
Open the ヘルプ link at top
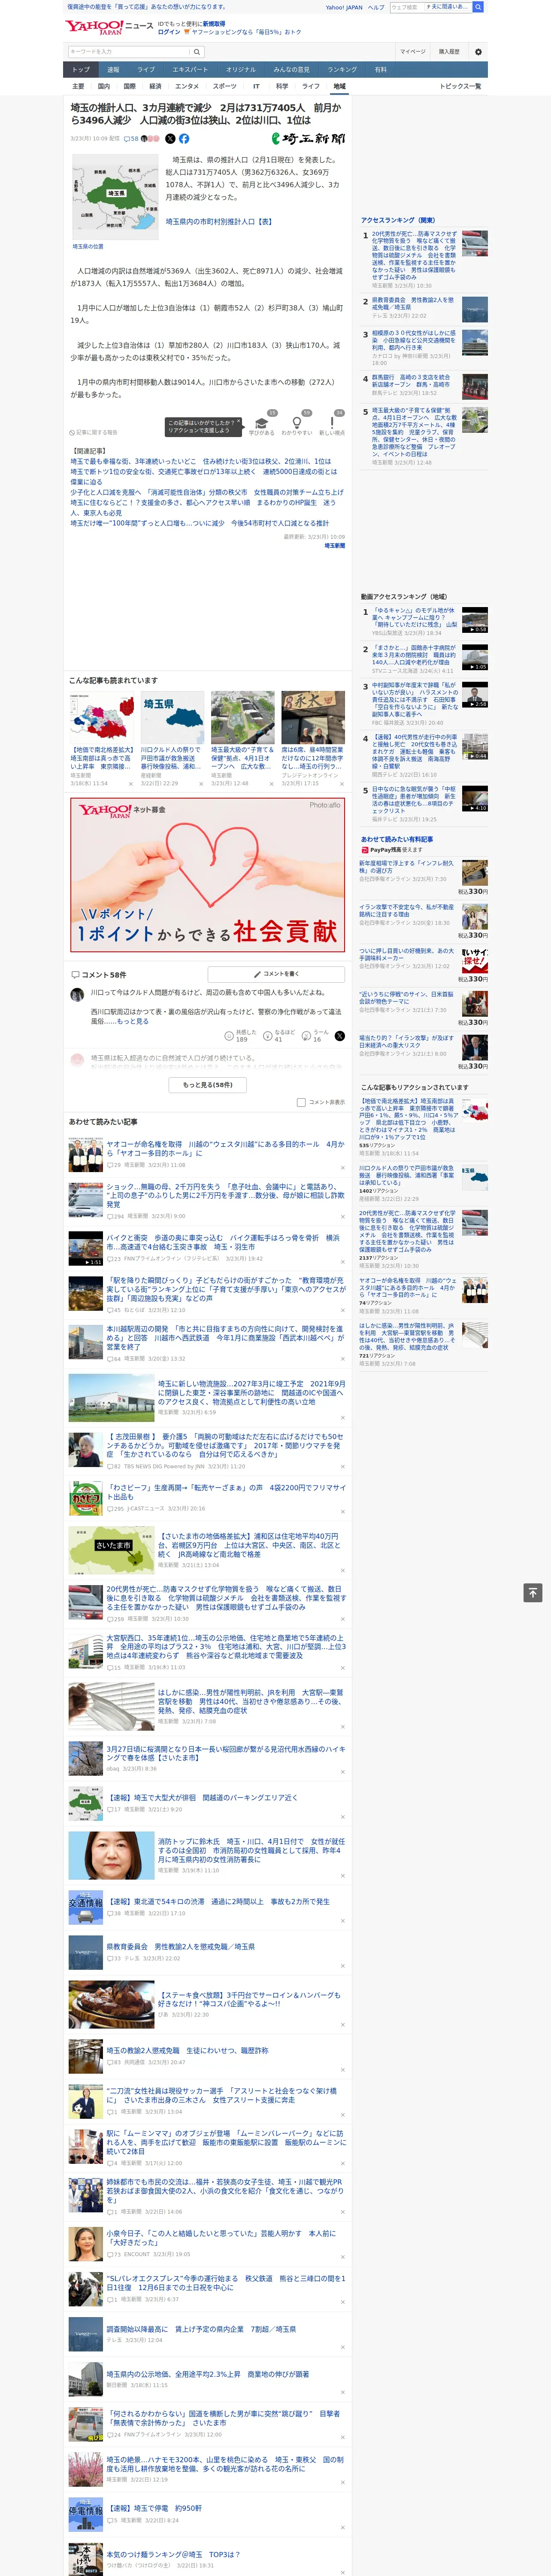tap(376, 7)
